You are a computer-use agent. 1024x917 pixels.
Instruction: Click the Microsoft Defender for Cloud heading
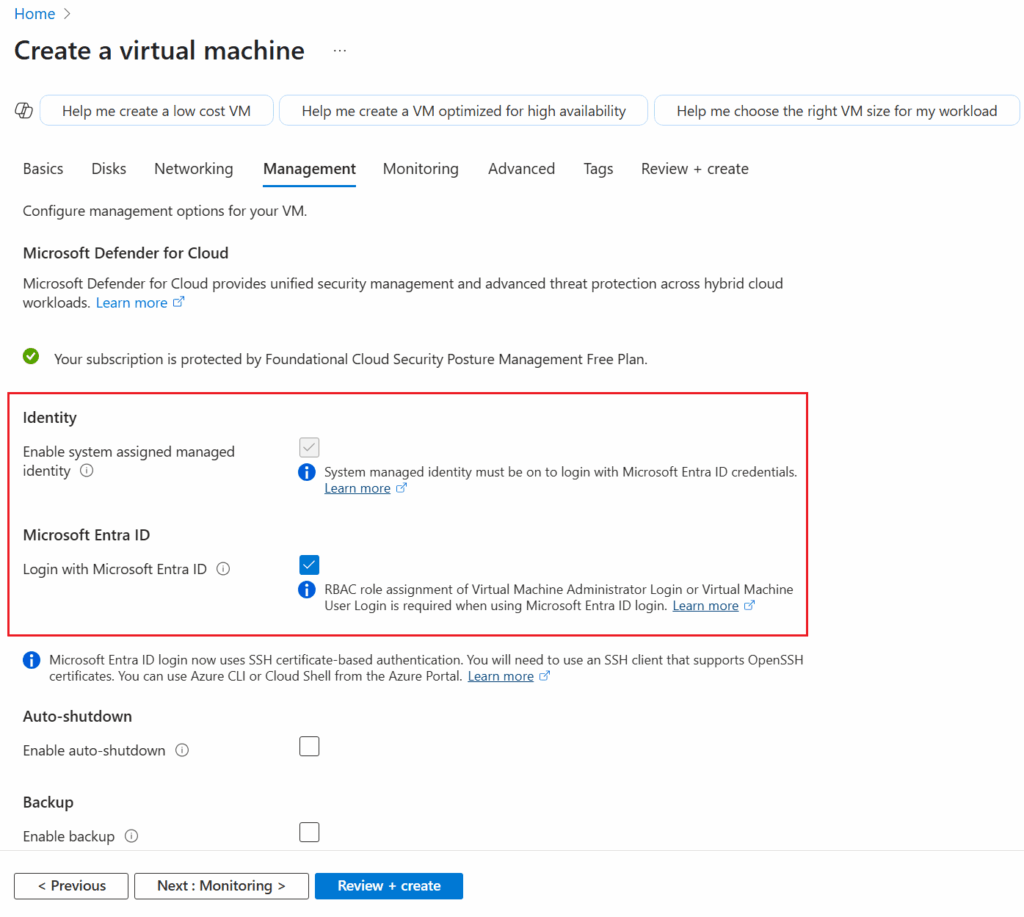pos(125,253)
